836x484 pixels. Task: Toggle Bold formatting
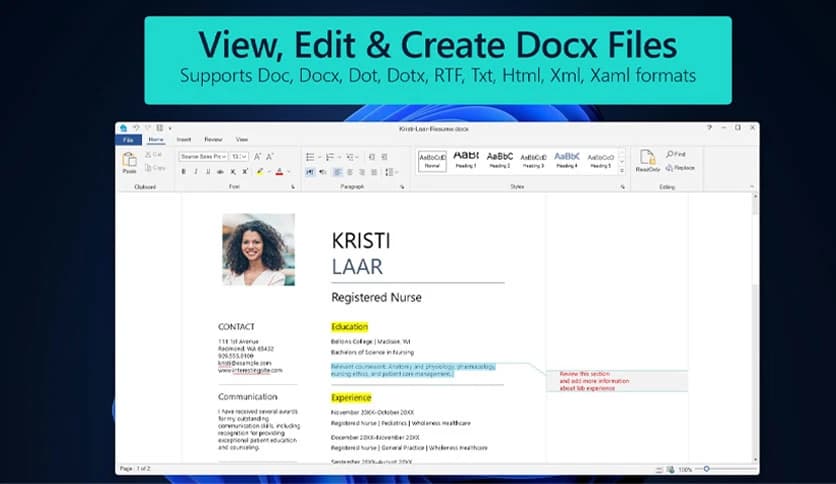point(183,172)
